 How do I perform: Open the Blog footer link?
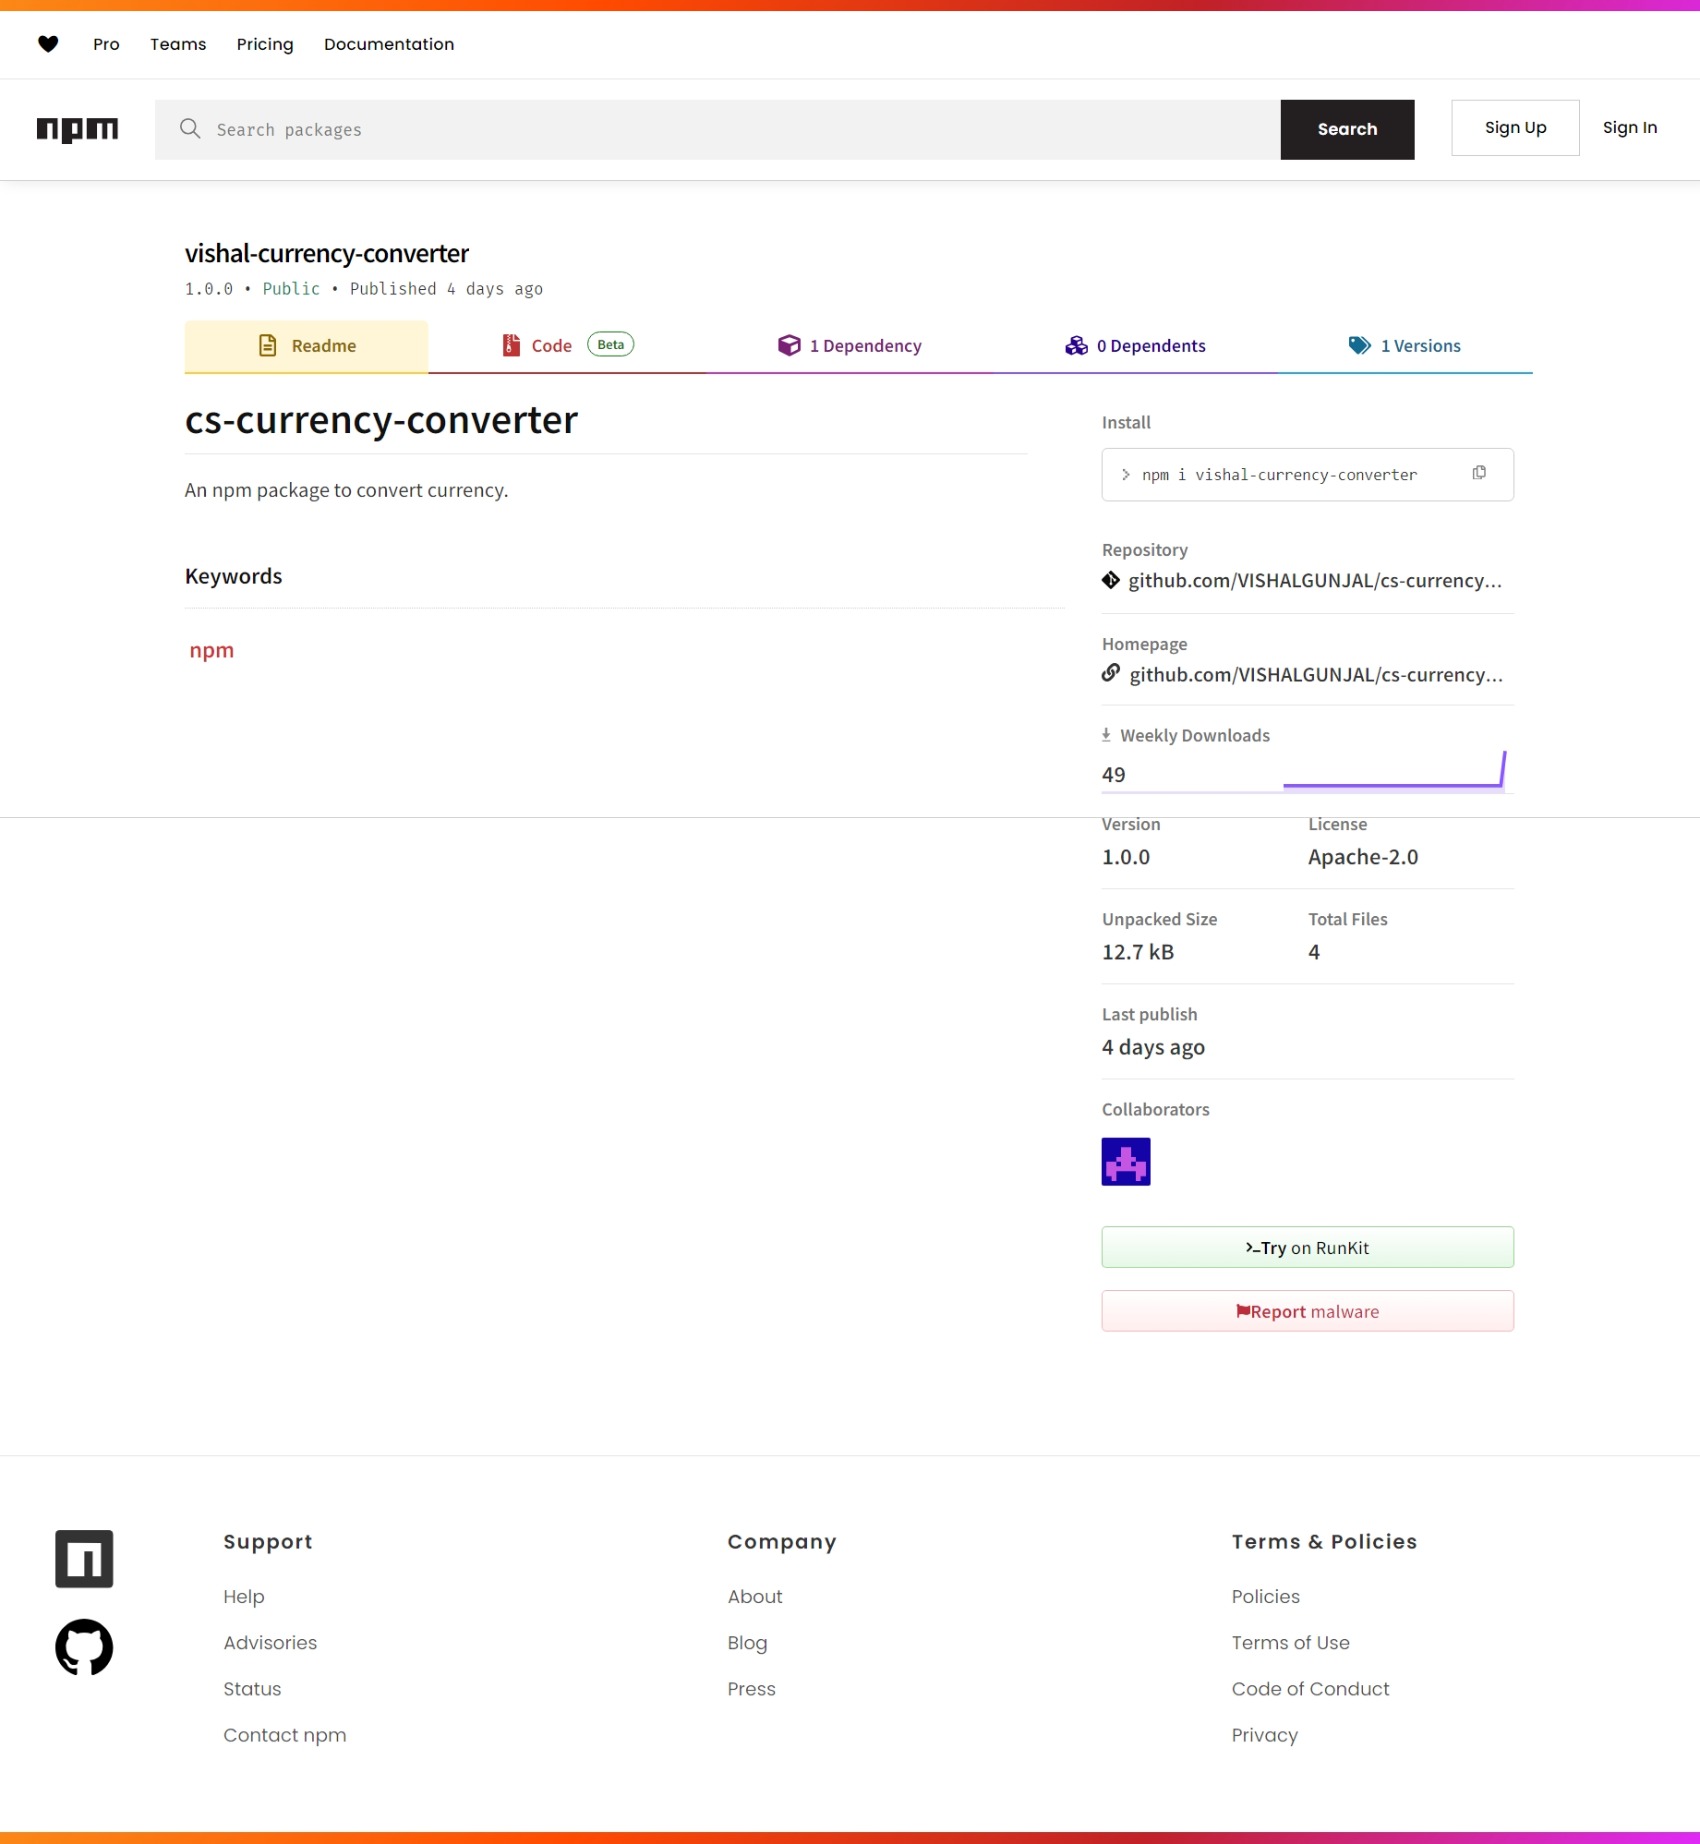tap(747, 1643)
